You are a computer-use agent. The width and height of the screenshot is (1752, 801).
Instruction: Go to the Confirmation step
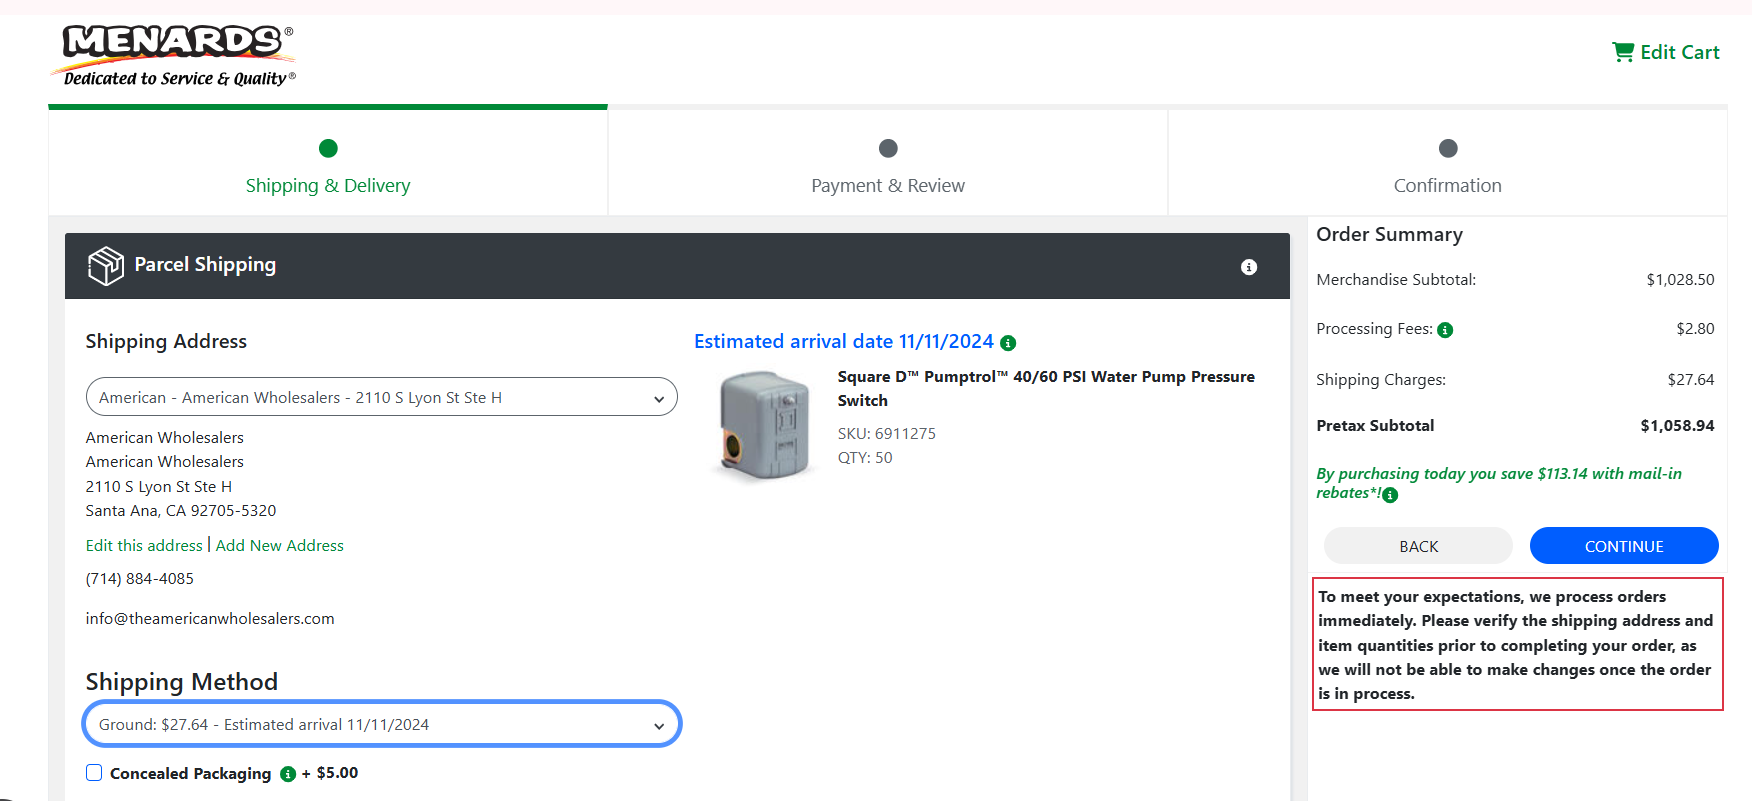pos(1448,164)
